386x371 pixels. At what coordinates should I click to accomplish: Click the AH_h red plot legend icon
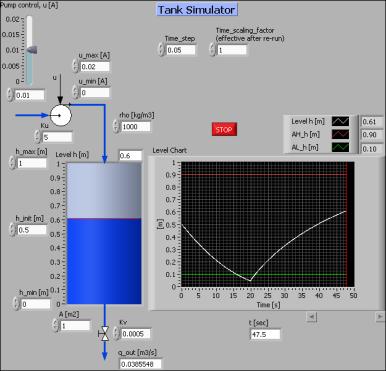coord(340,134)
